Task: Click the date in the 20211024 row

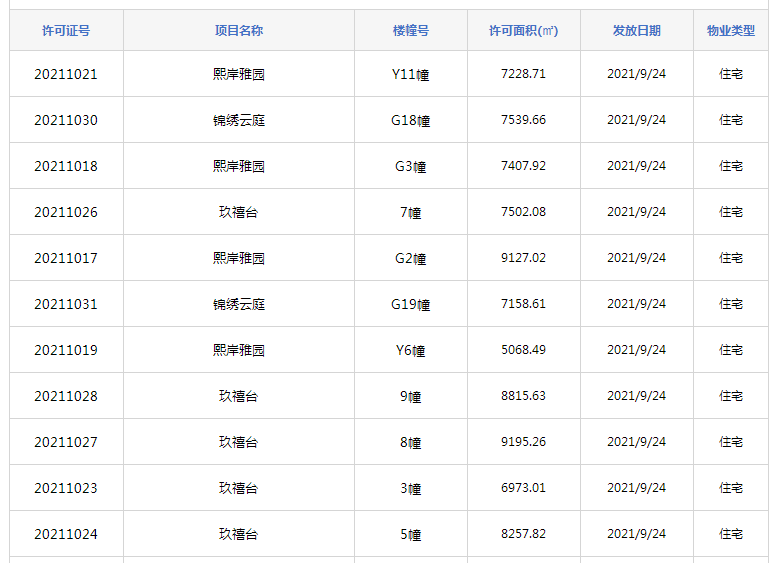Action: click(637, 534)
